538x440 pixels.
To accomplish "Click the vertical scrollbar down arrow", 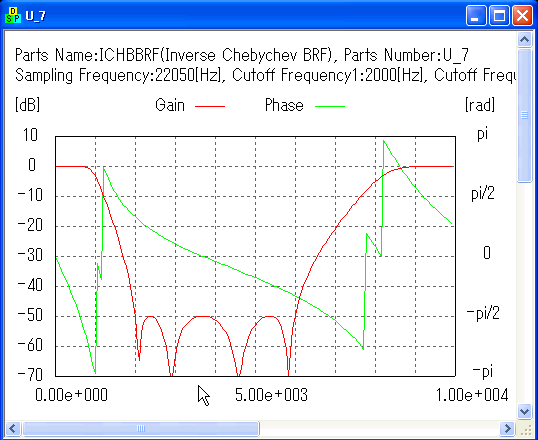I will 524,411.
